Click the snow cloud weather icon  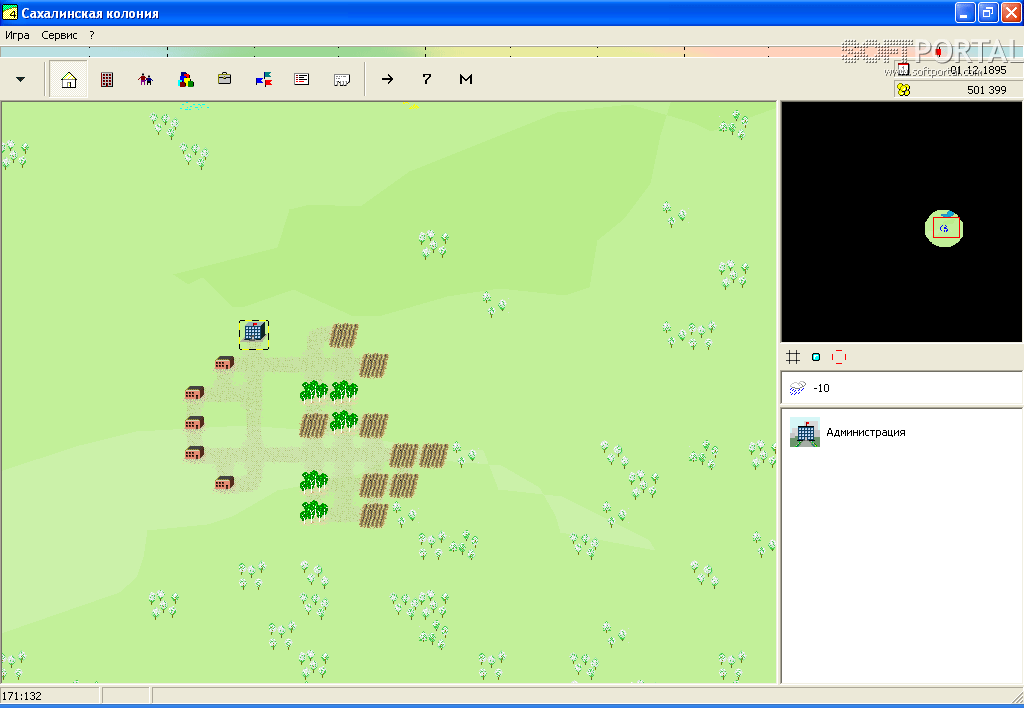[797, 388]
